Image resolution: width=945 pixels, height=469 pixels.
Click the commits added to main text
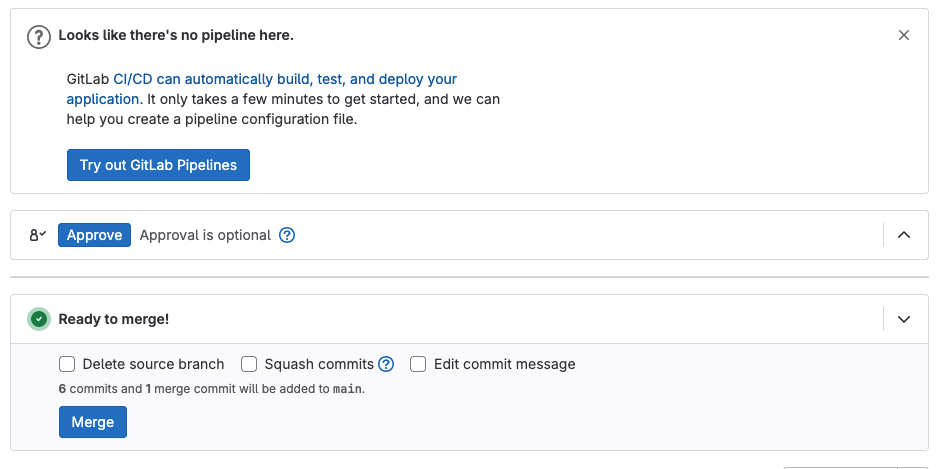[x=212, y=389]
